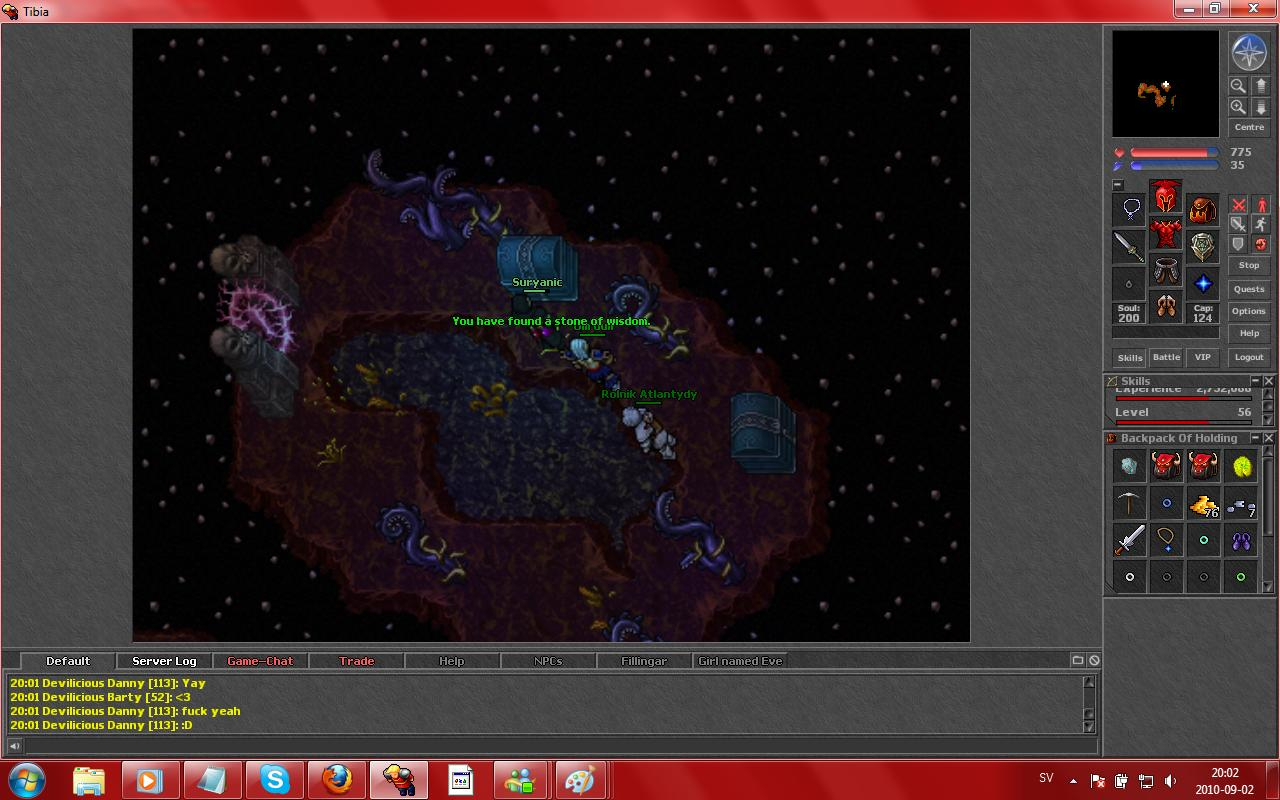Click the legs equipment slot
Screen dimensions: 1280x800
1166,270
